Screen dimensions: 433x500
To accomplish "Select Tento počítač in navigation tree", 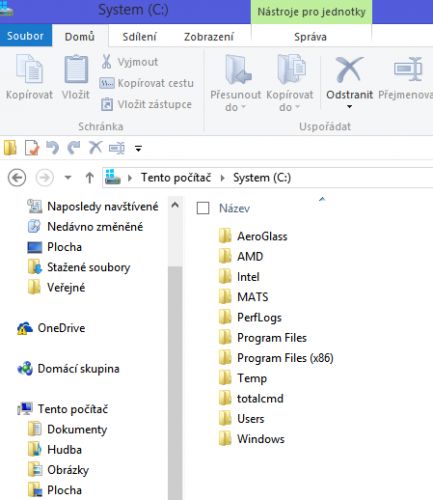I will tap(63, 409).
